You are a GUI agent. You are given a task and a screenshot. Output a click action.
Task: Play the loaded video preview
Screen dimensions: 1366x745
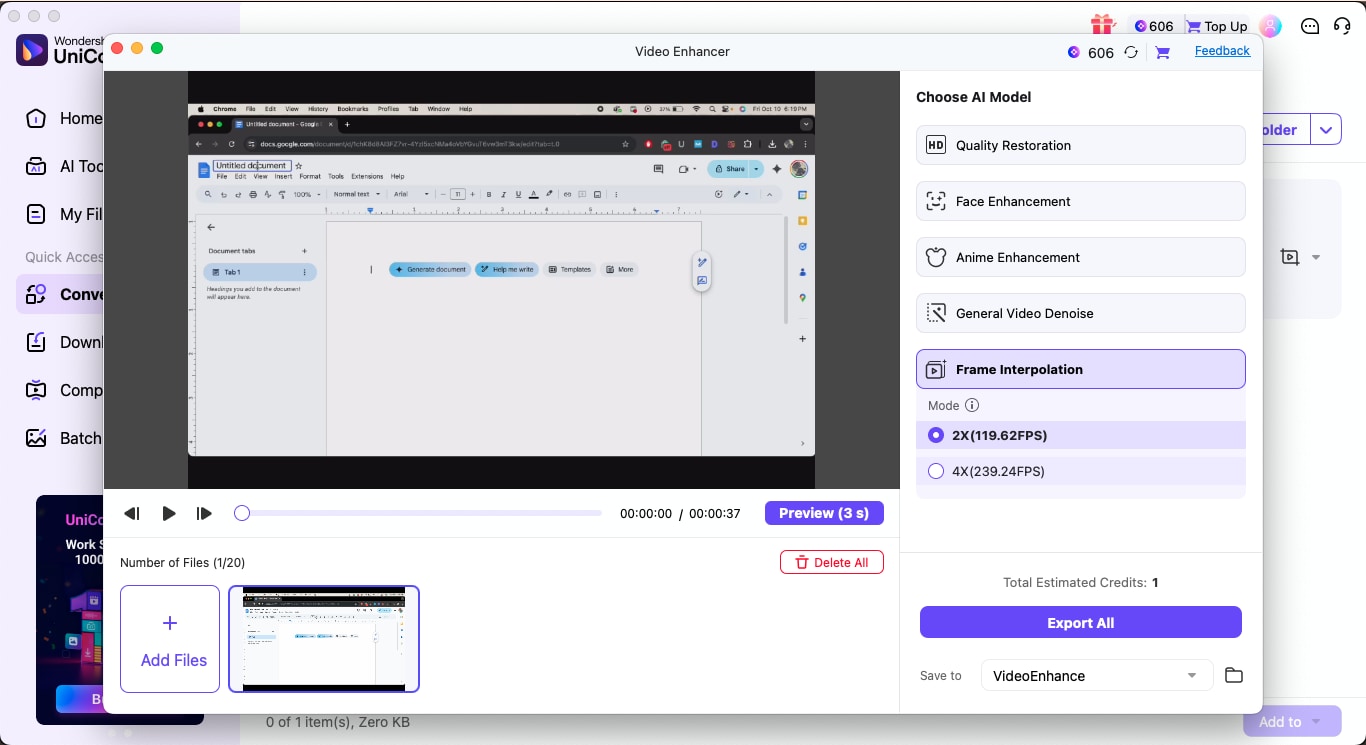[x=168, y=513]
